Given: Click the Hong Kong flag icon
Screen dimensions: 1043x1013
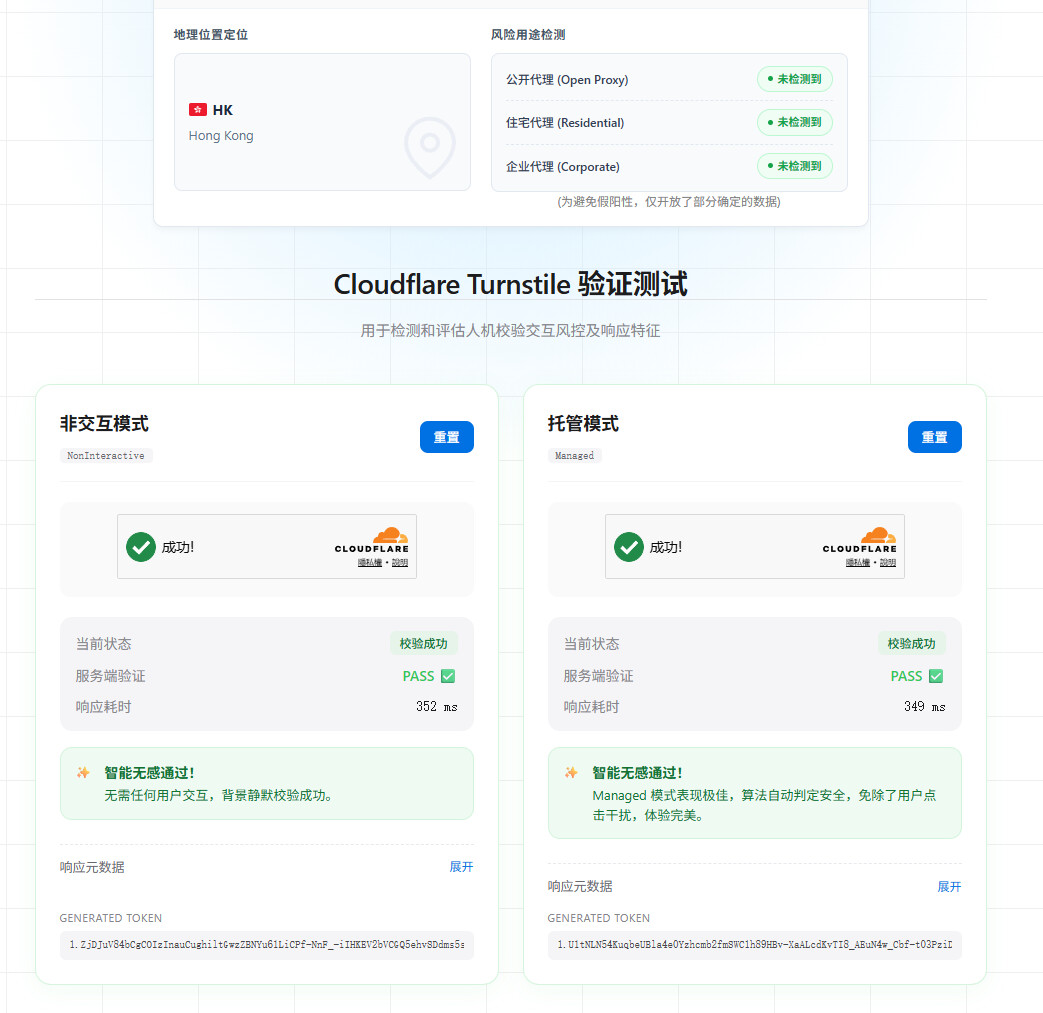Looking at the screenshot, I should click(x=198, y=110).
